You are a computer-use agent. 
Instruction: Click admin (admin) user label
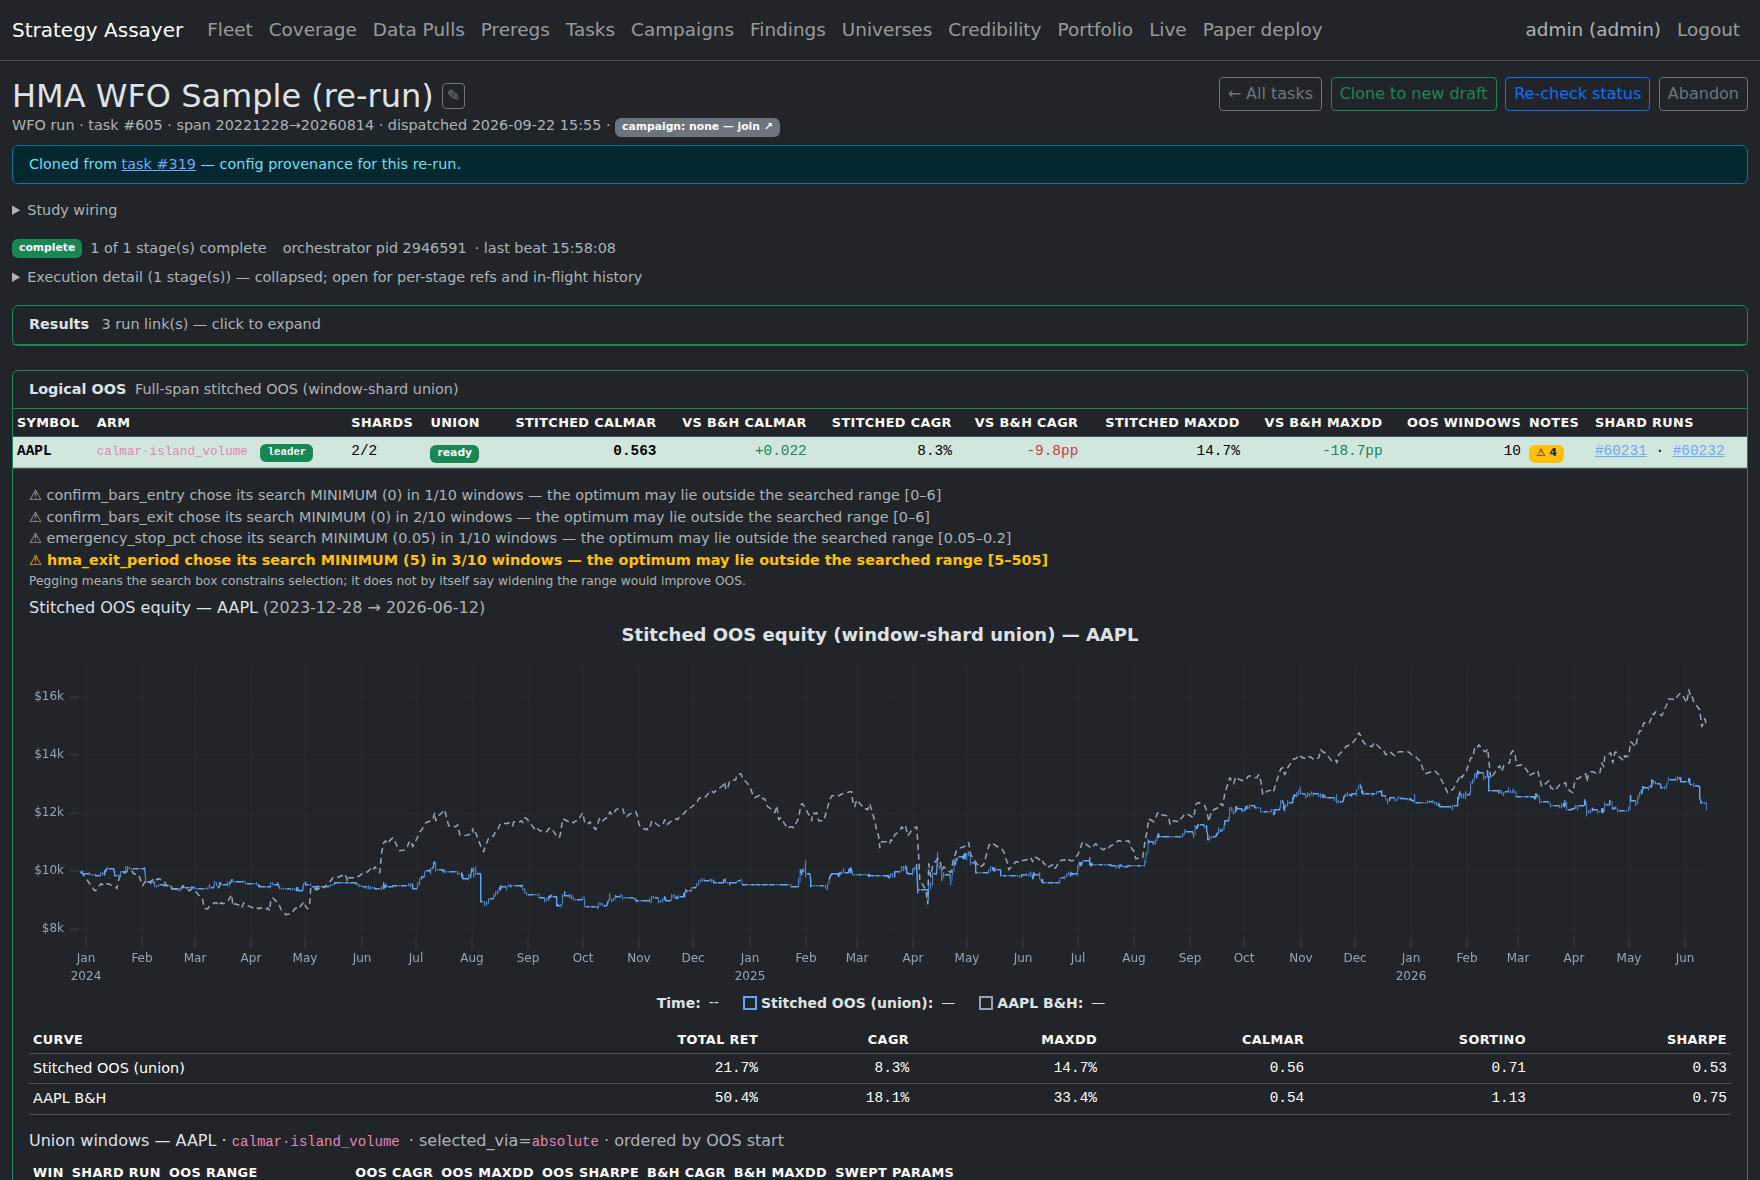1593,30
